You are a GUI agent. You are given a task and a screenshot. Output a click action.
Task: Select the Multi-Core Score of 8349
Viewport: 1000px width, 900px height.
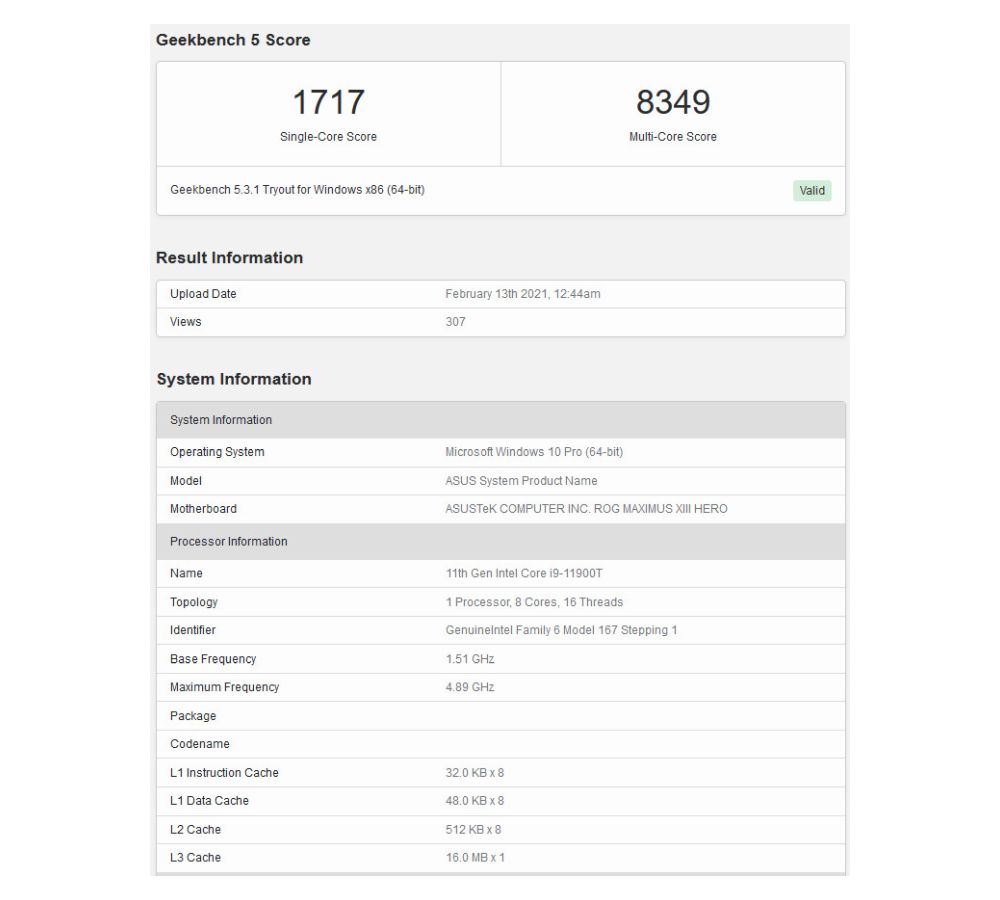(x=673, y=101)
